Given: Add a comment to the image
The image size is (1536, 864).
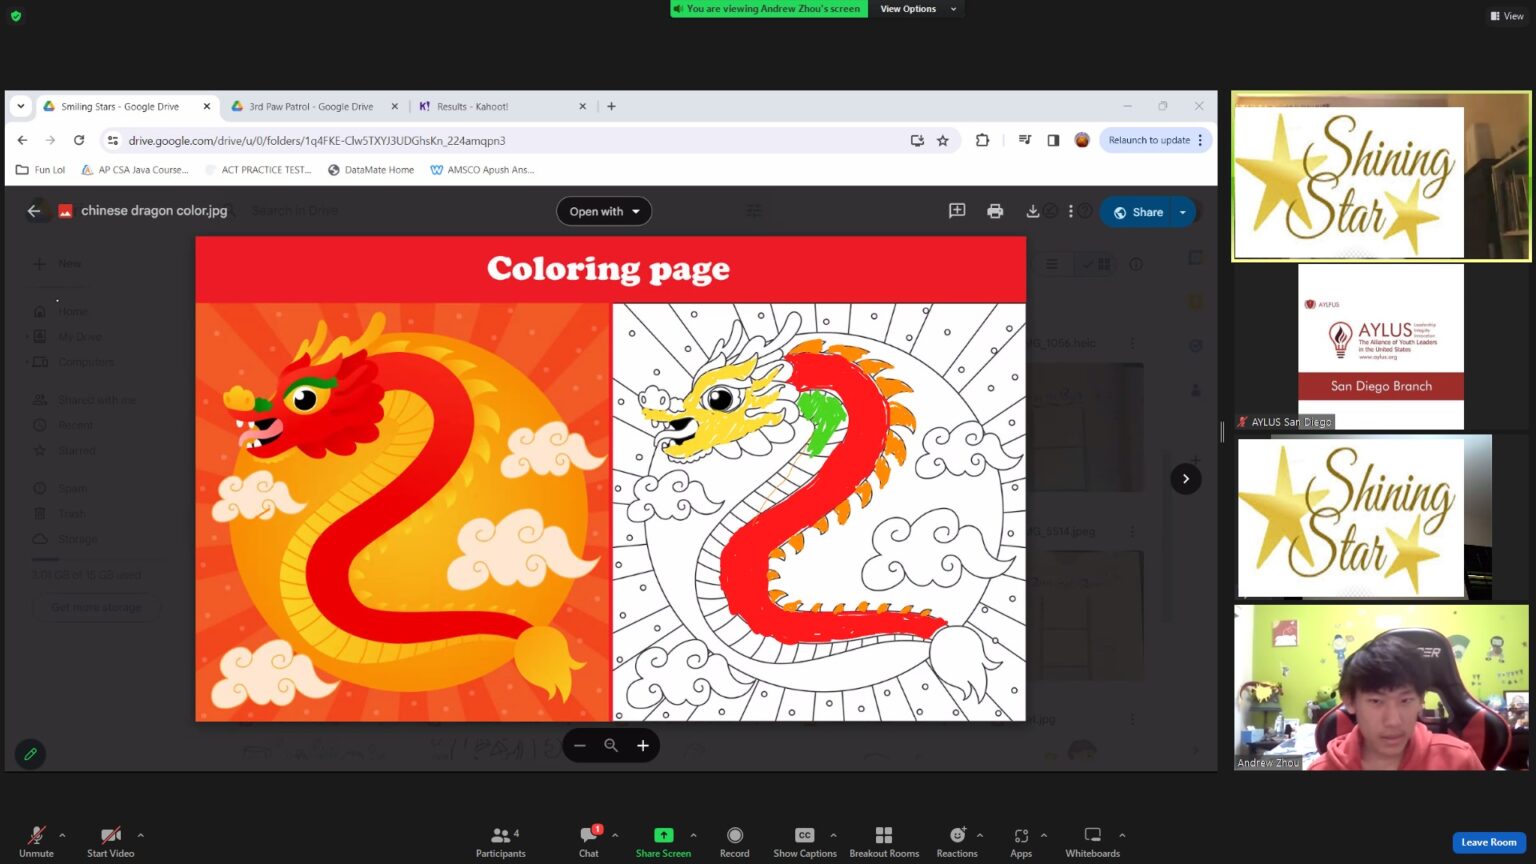Looking at the screenshot, I should point(957,211).
